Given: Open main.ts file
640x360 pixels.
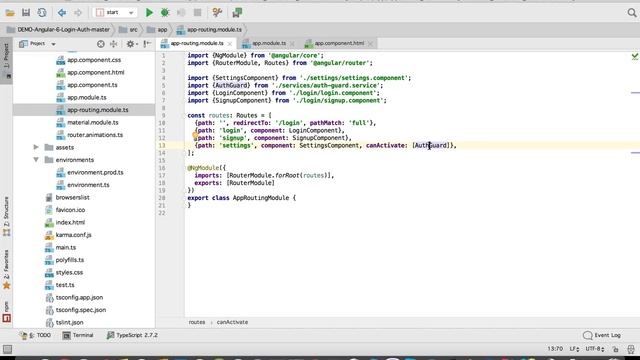Looking at the screenshot, I should pos(60,247).
